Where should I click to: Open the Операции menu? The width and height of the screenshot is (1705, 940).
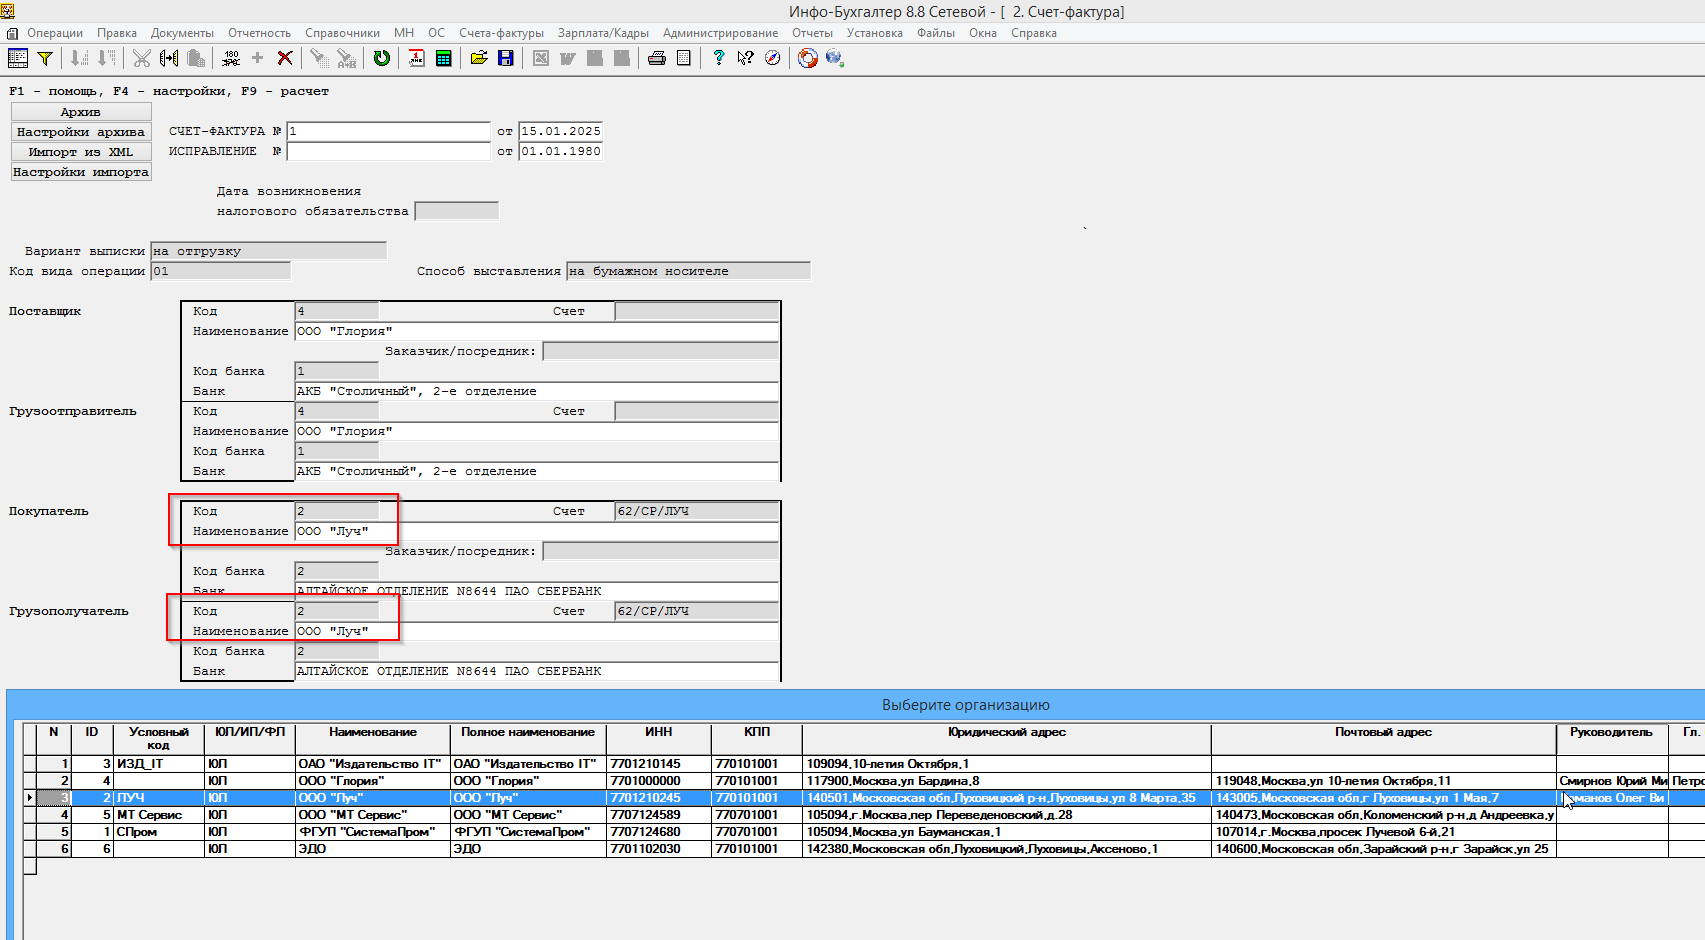click(x=55, y=33)
